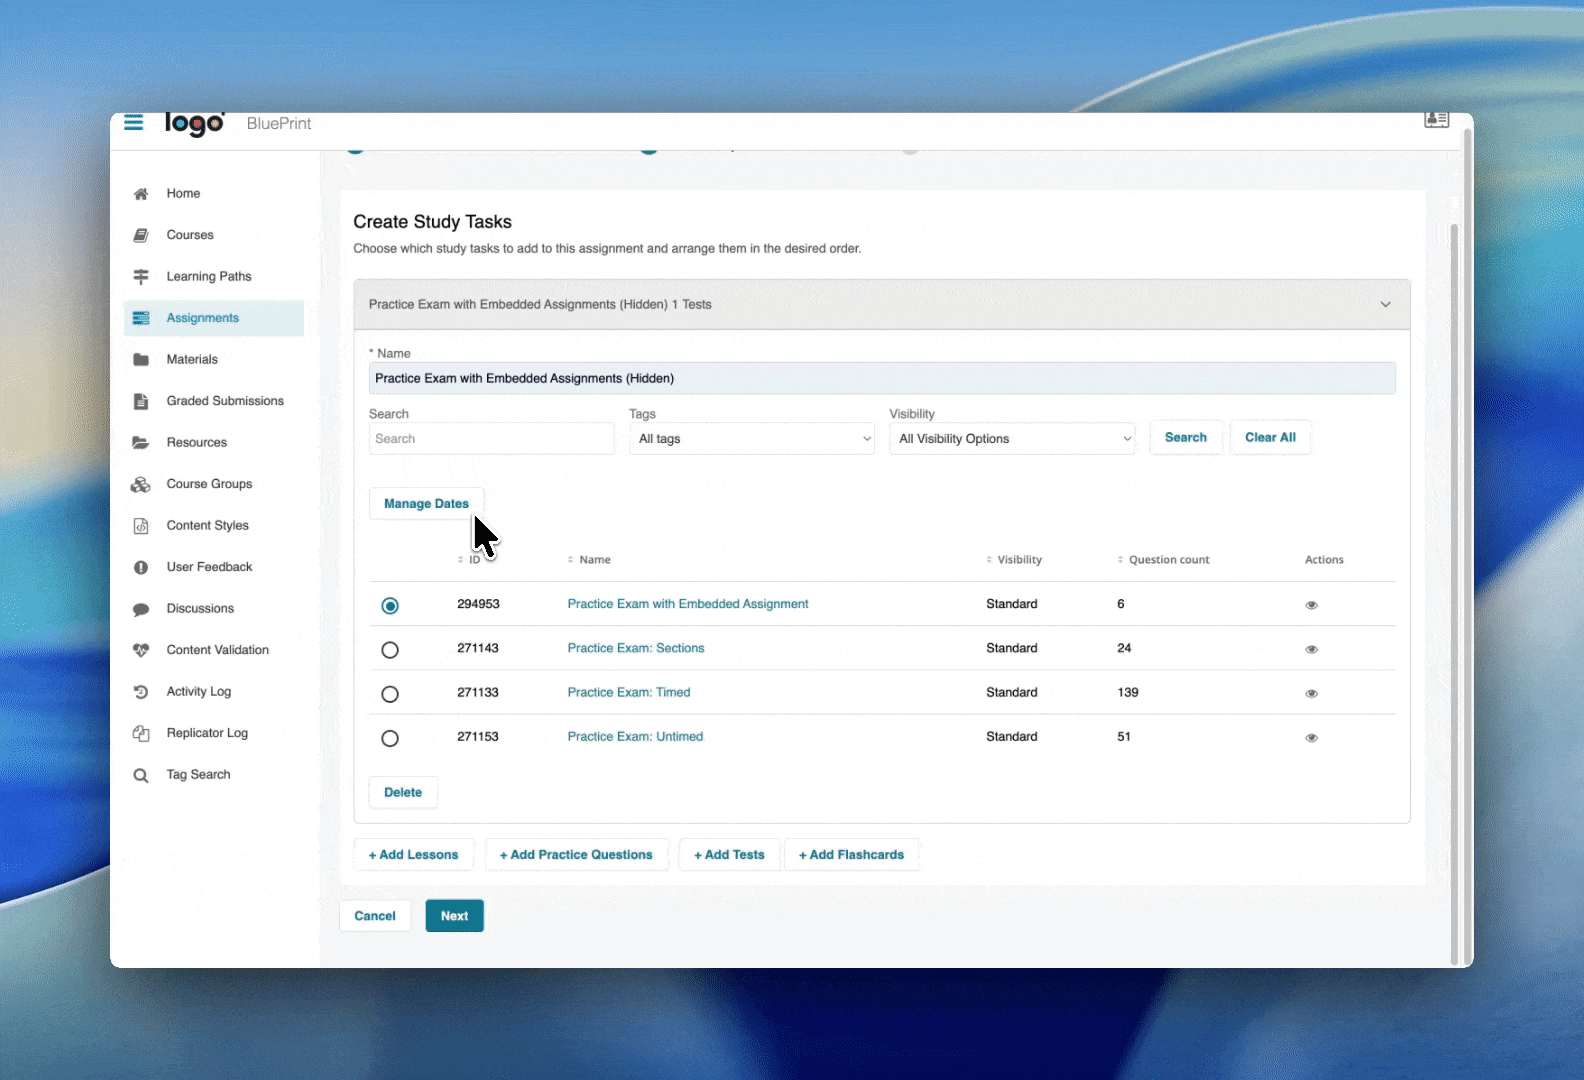
Task: Click the Course Groups cubes icon
Action: click(141, 484)
